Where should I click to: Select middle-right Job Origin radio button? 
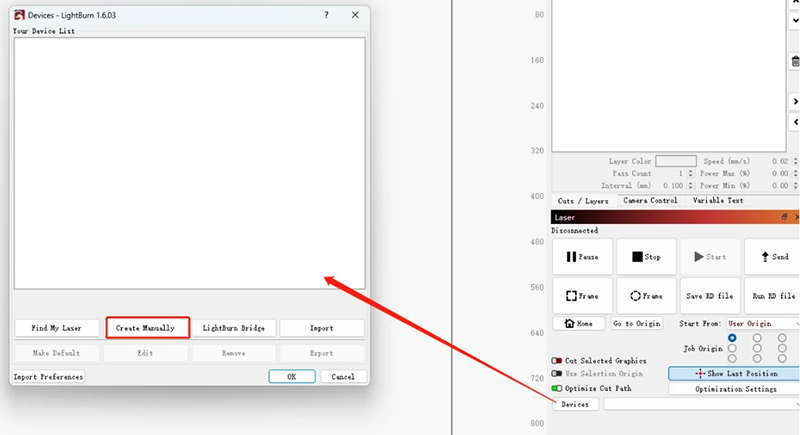point(782,348)
